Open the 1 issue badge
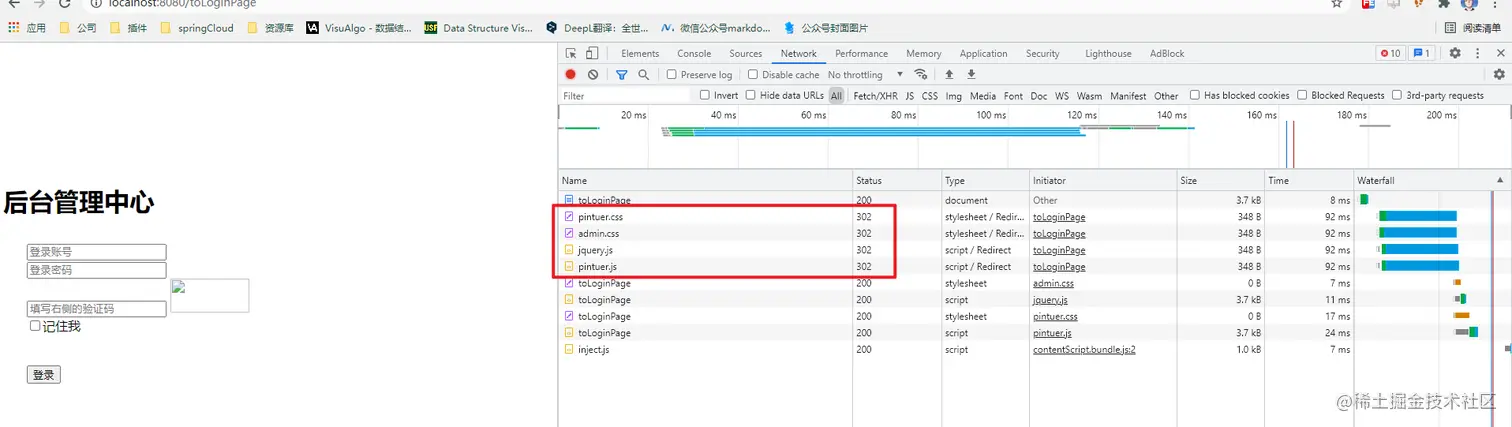 pos(1421,54)
